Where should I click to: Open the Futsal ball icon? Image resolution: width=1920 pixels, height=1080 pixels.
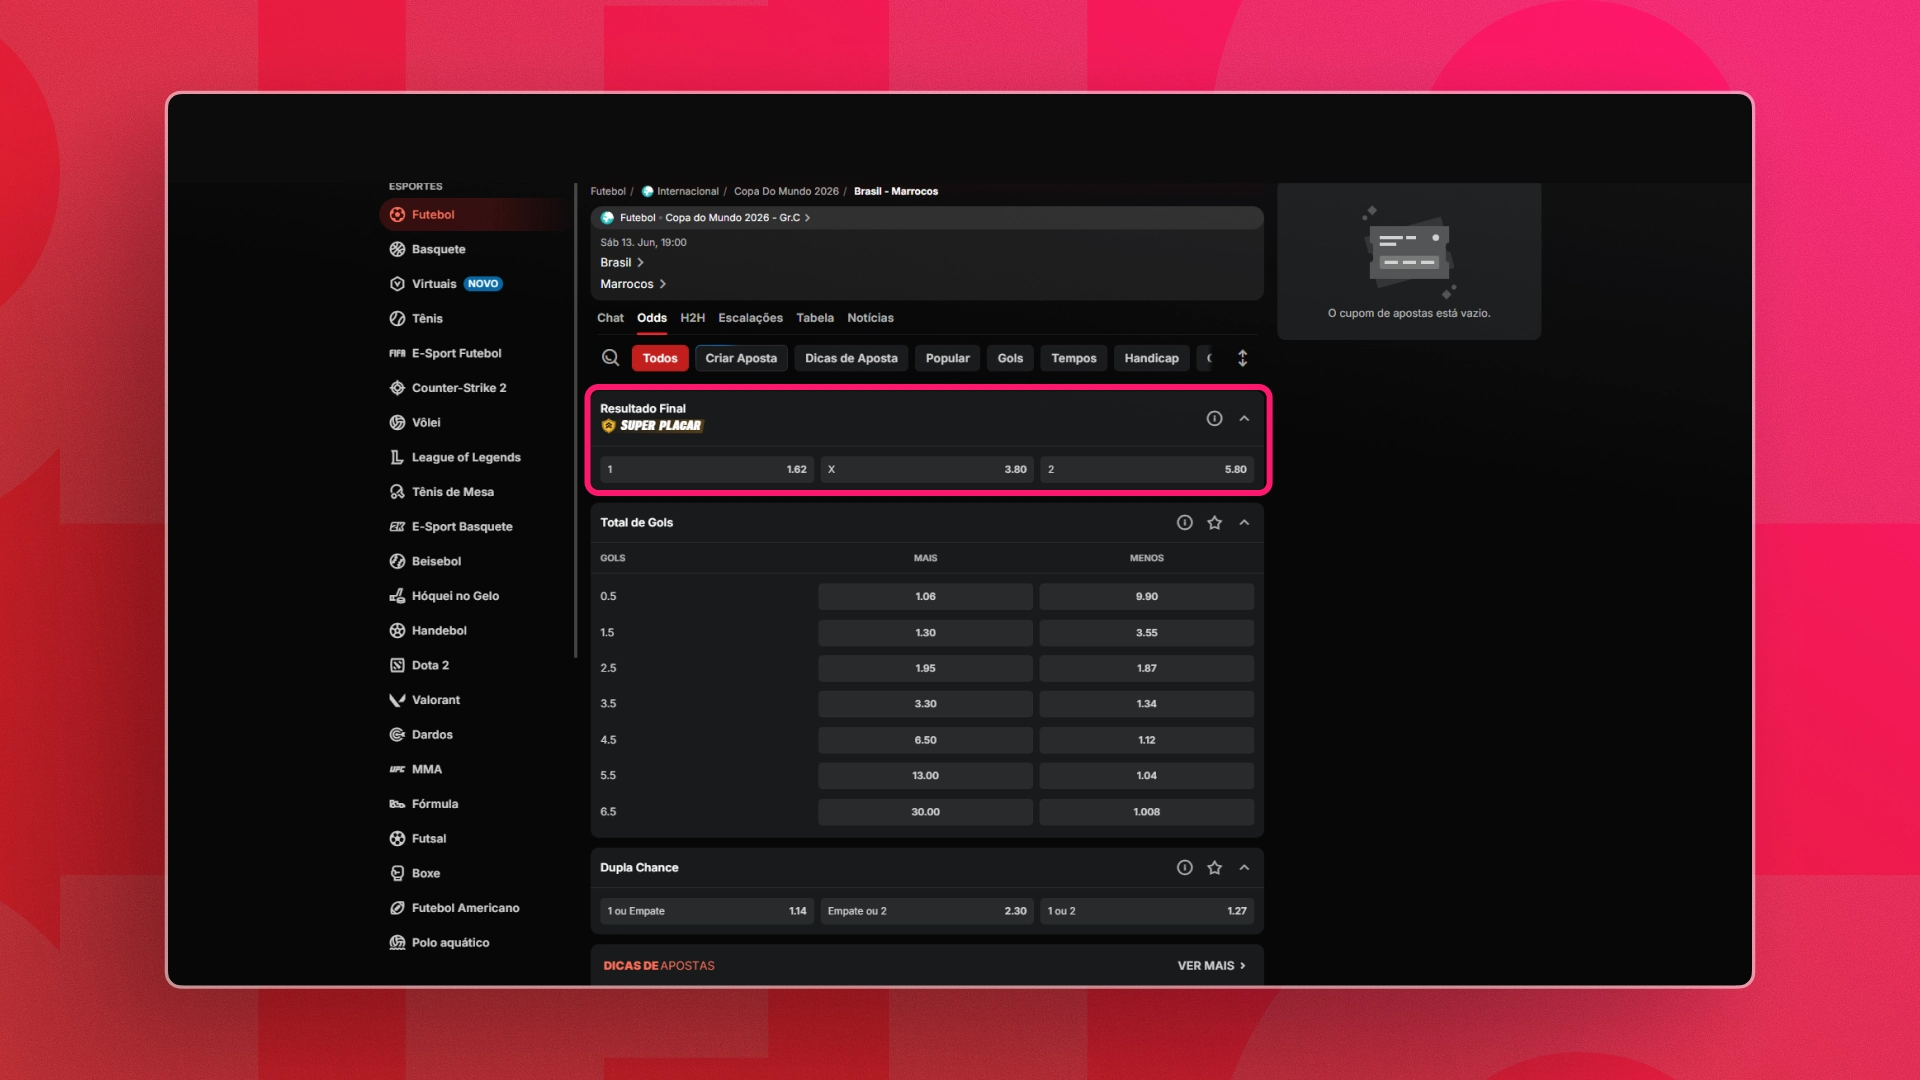397,839
